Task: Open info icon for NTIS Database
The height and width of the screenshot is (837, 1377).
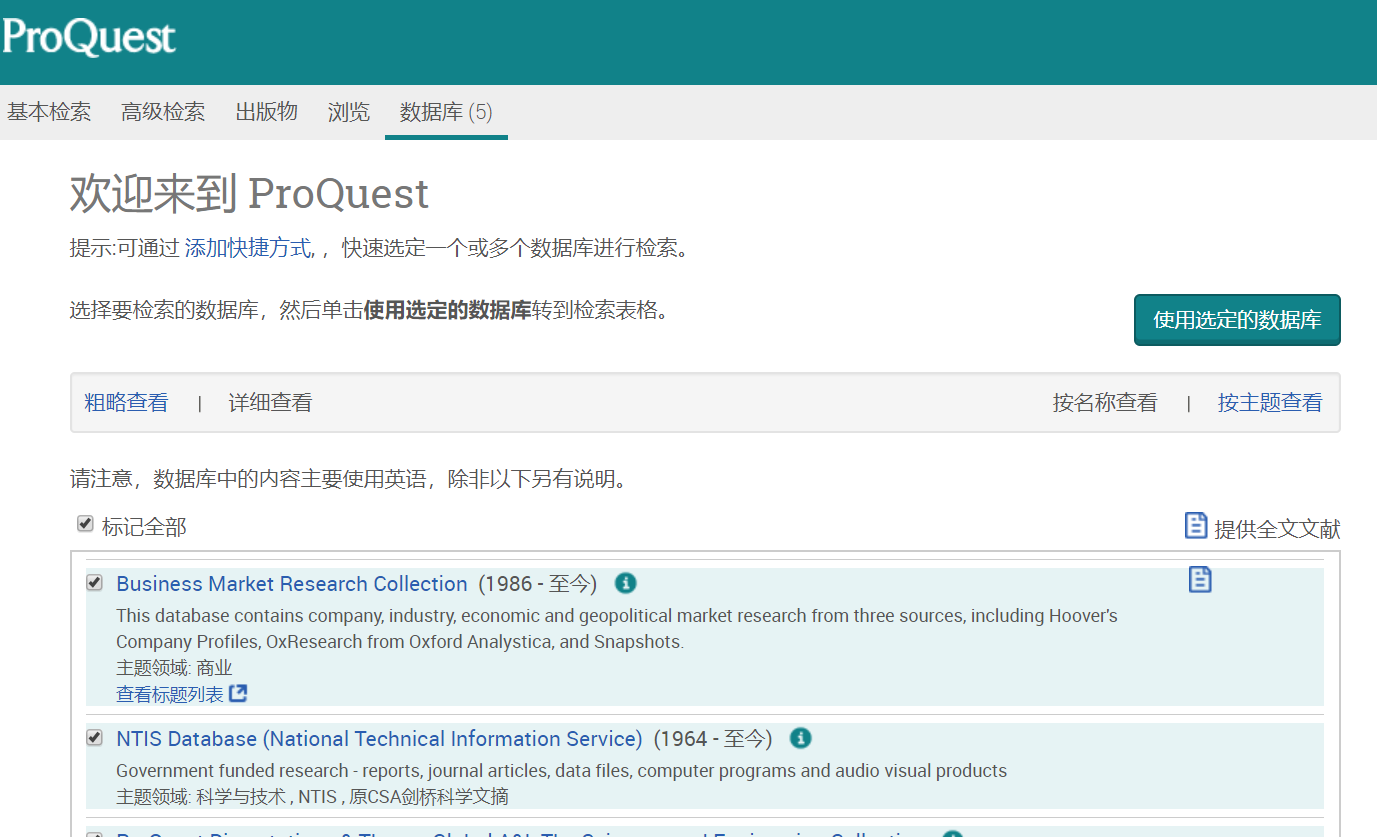Action: (x=800, y=738)
